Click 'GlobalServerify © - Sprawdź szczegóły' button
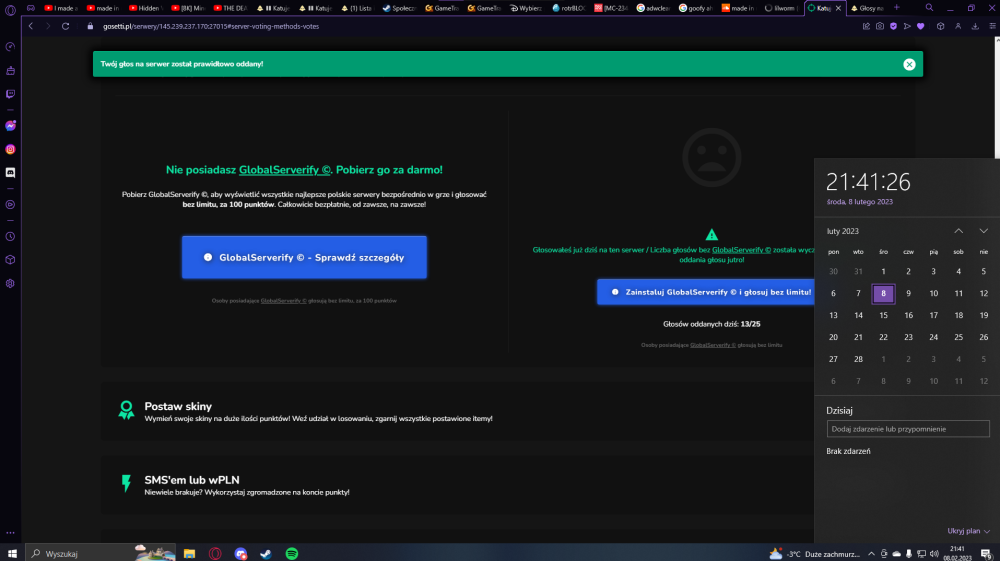The image size is (1000, 561). 304,258
